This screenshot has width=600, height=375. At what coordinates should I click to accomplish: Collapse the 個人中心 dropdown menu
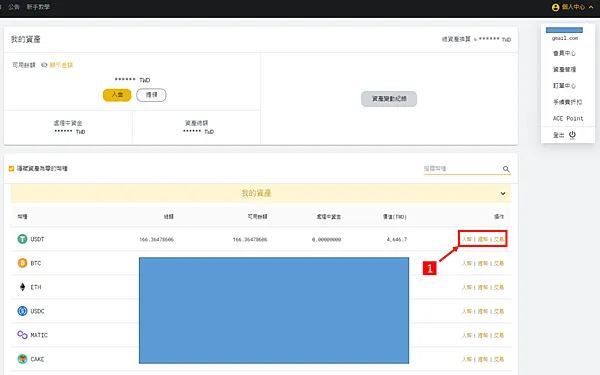click(x=591, y=7)
